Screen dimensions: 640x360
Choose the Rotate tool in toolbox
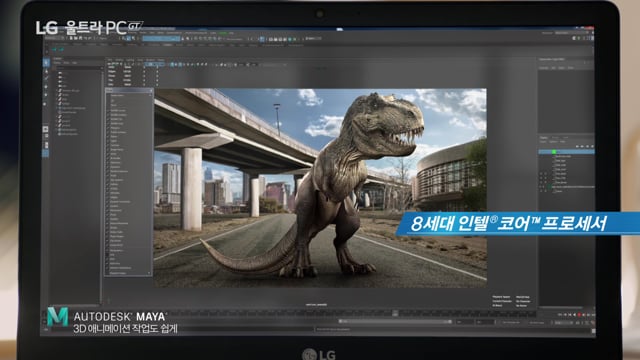[46, 95]
